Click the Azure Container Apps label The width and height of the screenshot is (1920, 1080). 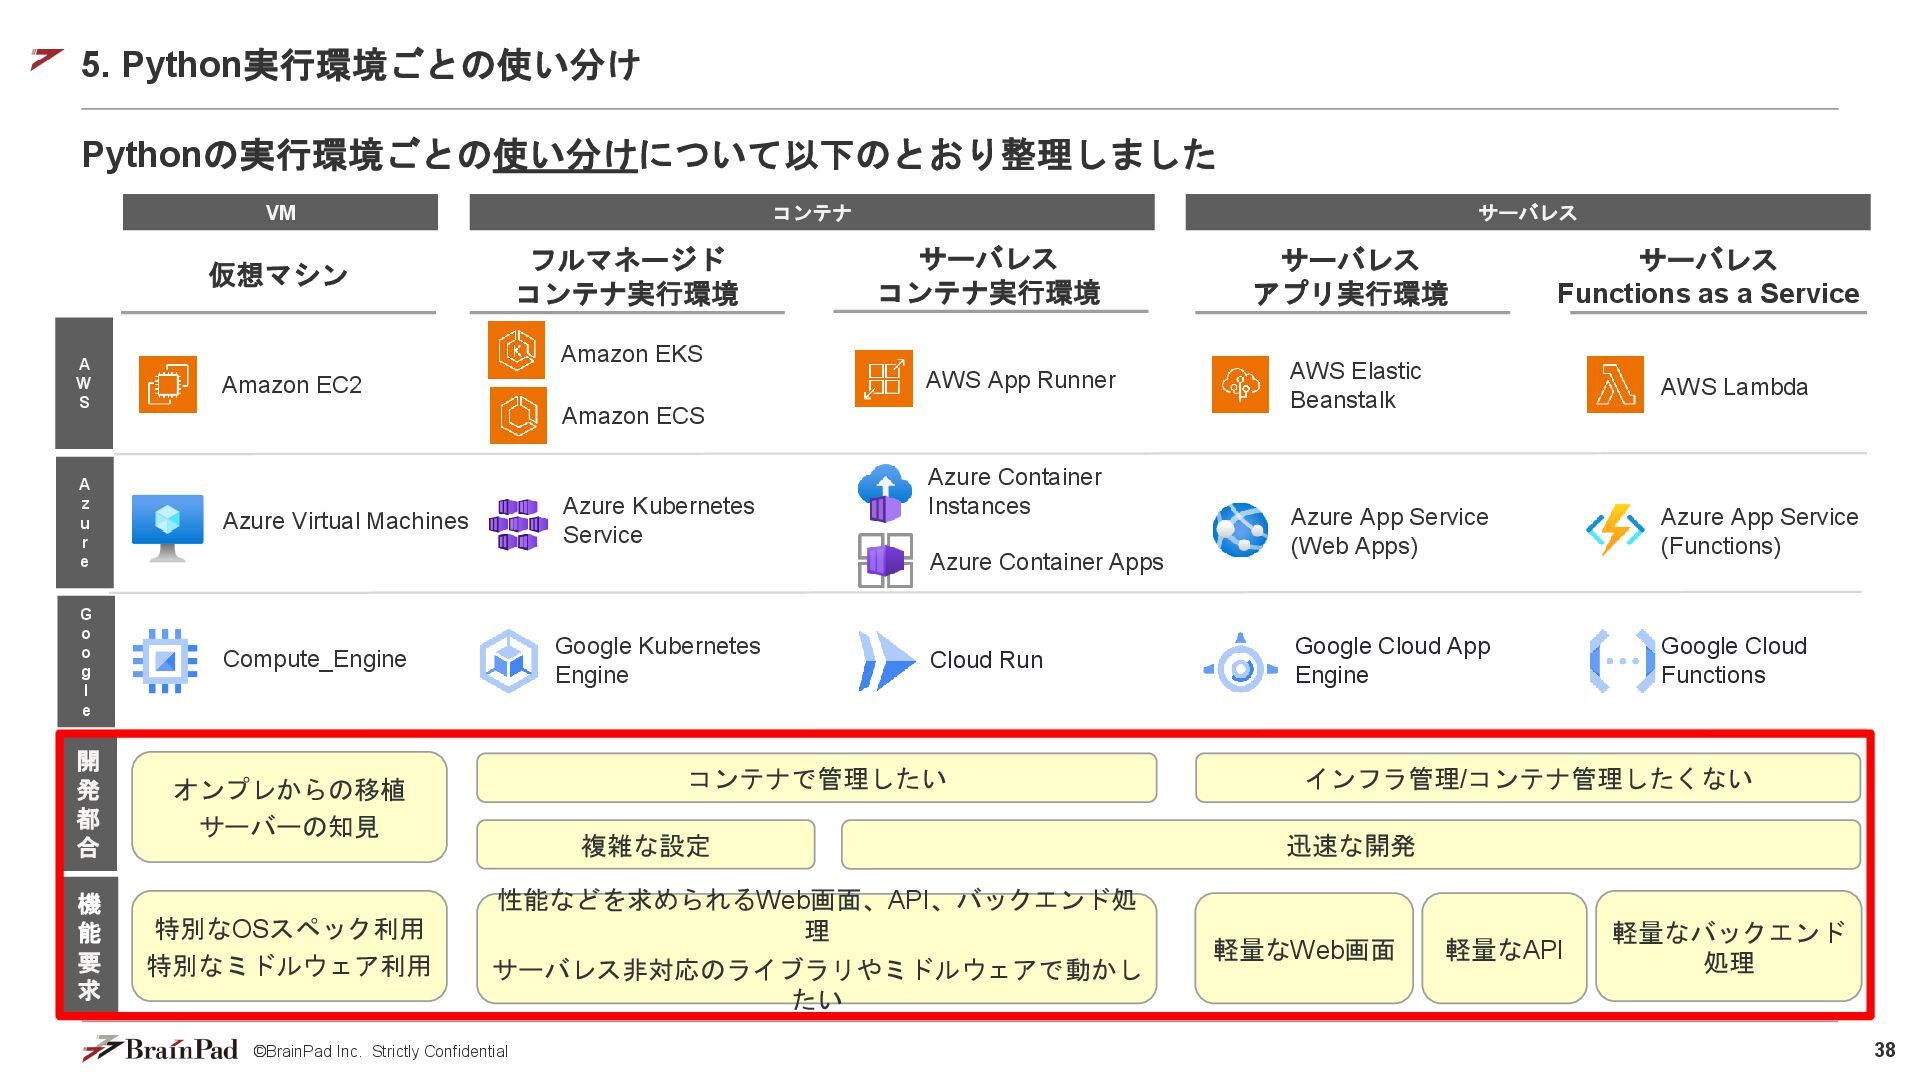(x=1046, y=562)
